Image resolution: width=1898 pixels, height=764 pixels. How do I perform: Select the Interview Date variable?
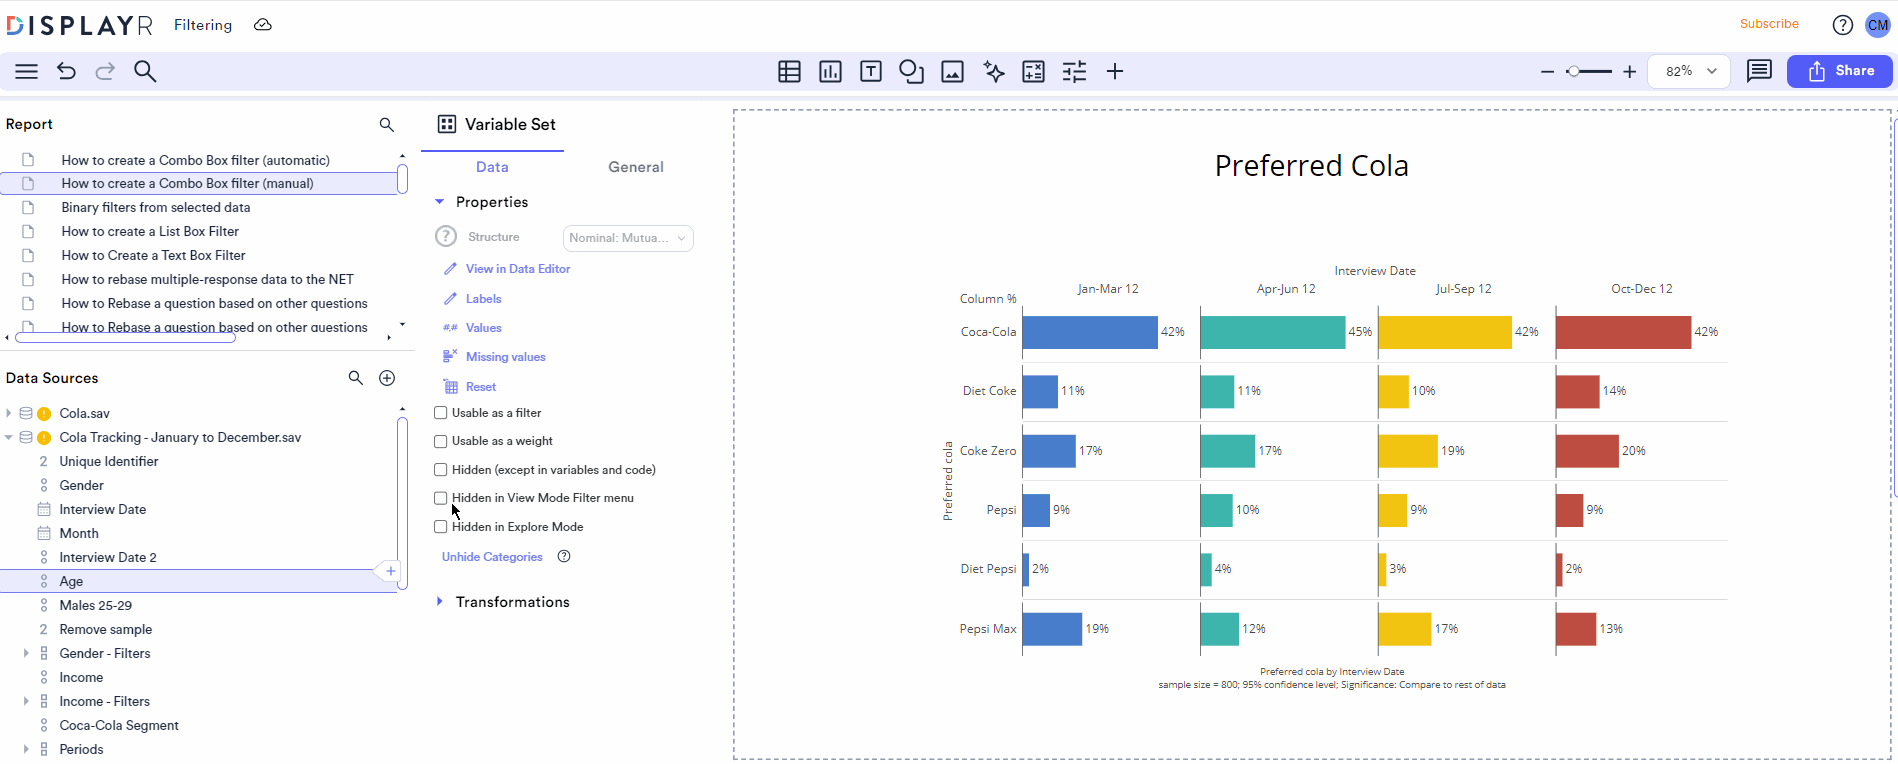click(x=102, y=509)
